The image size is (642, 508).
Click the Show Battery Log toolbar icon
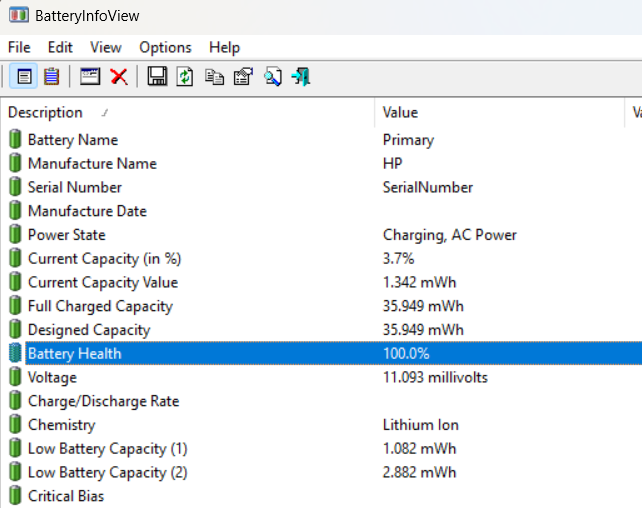pyautogui.click(x=52, y=76)
